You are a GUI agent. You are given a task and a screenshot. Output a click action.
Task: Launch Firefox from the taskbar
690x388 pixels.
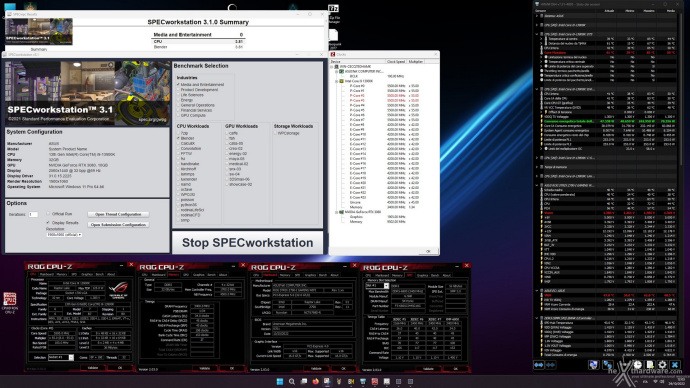pyautogui.click(x=316, y=381)
